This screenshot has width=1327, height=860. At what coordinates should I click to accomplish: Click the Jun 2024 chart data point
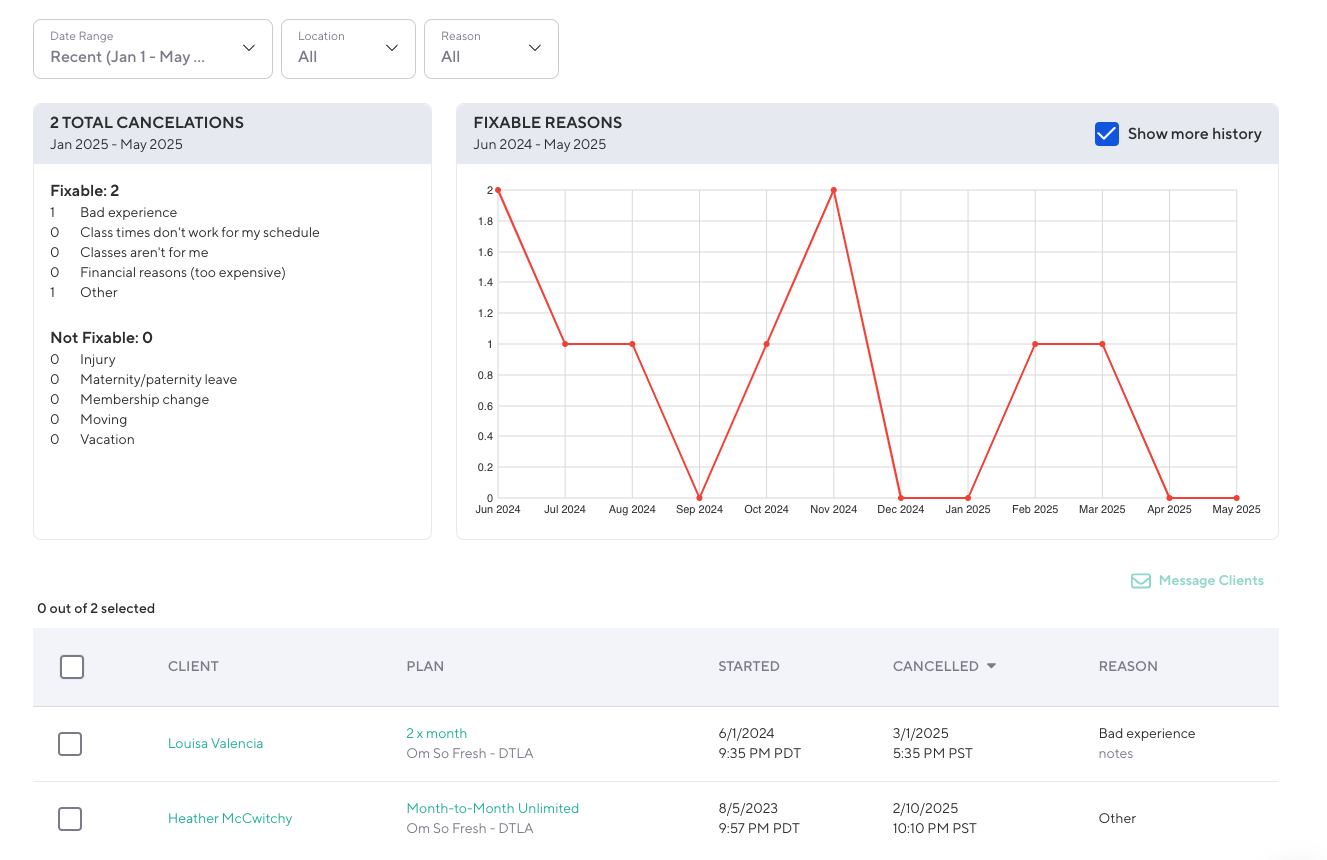(498, 190)
